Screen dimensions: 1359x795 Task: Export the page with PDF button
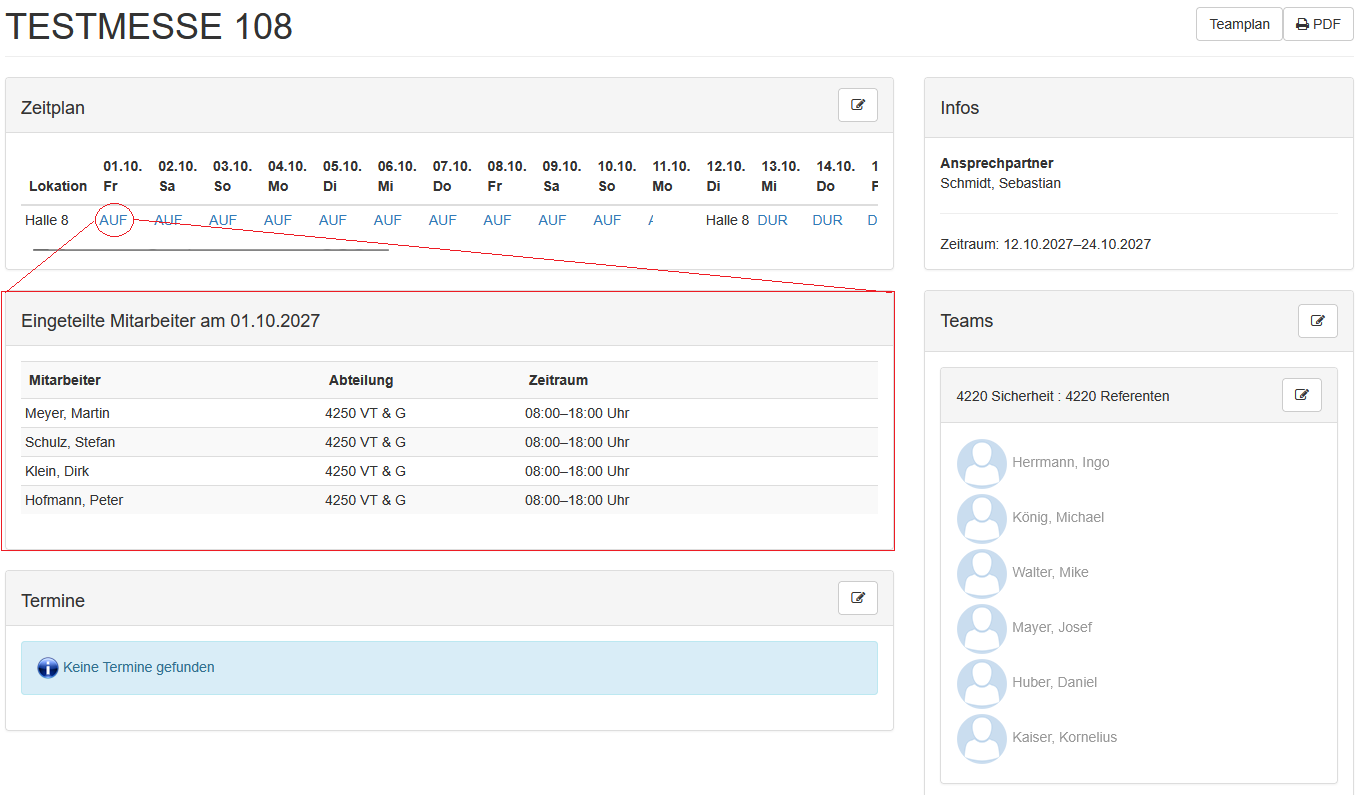point(1317,24)
